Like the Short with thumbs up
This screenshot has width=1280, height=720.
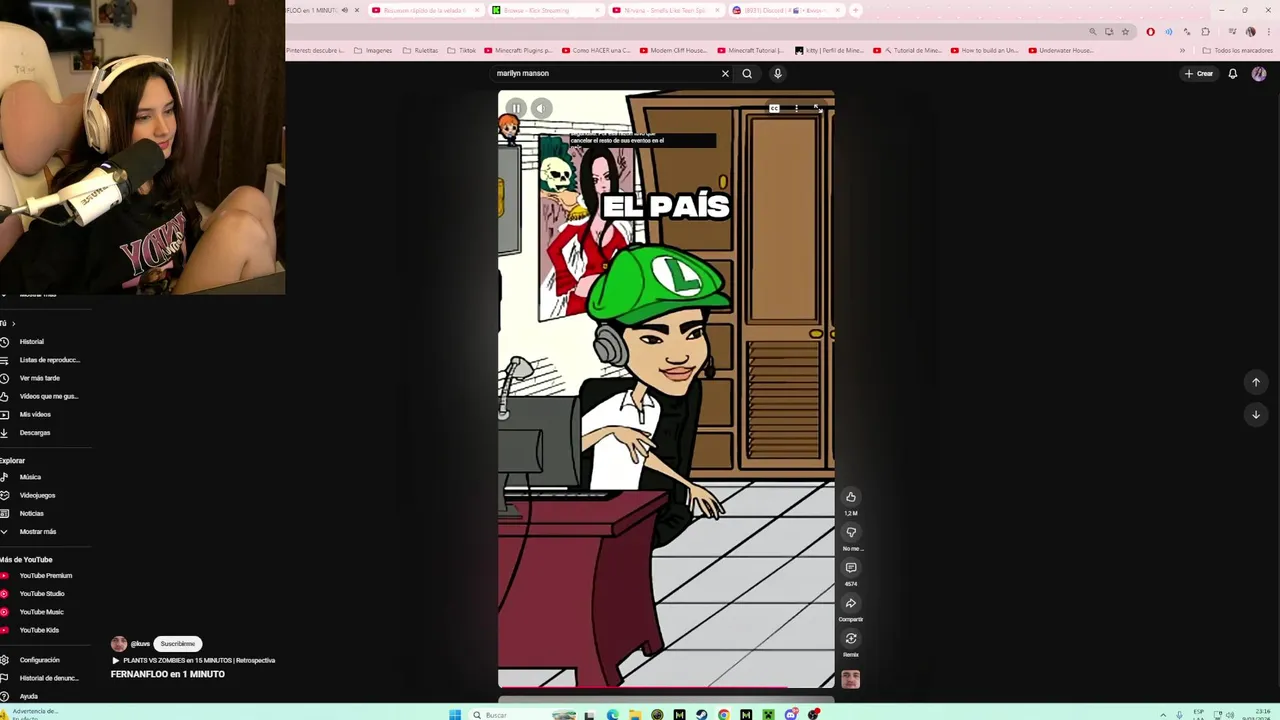(x=851, y=497)
